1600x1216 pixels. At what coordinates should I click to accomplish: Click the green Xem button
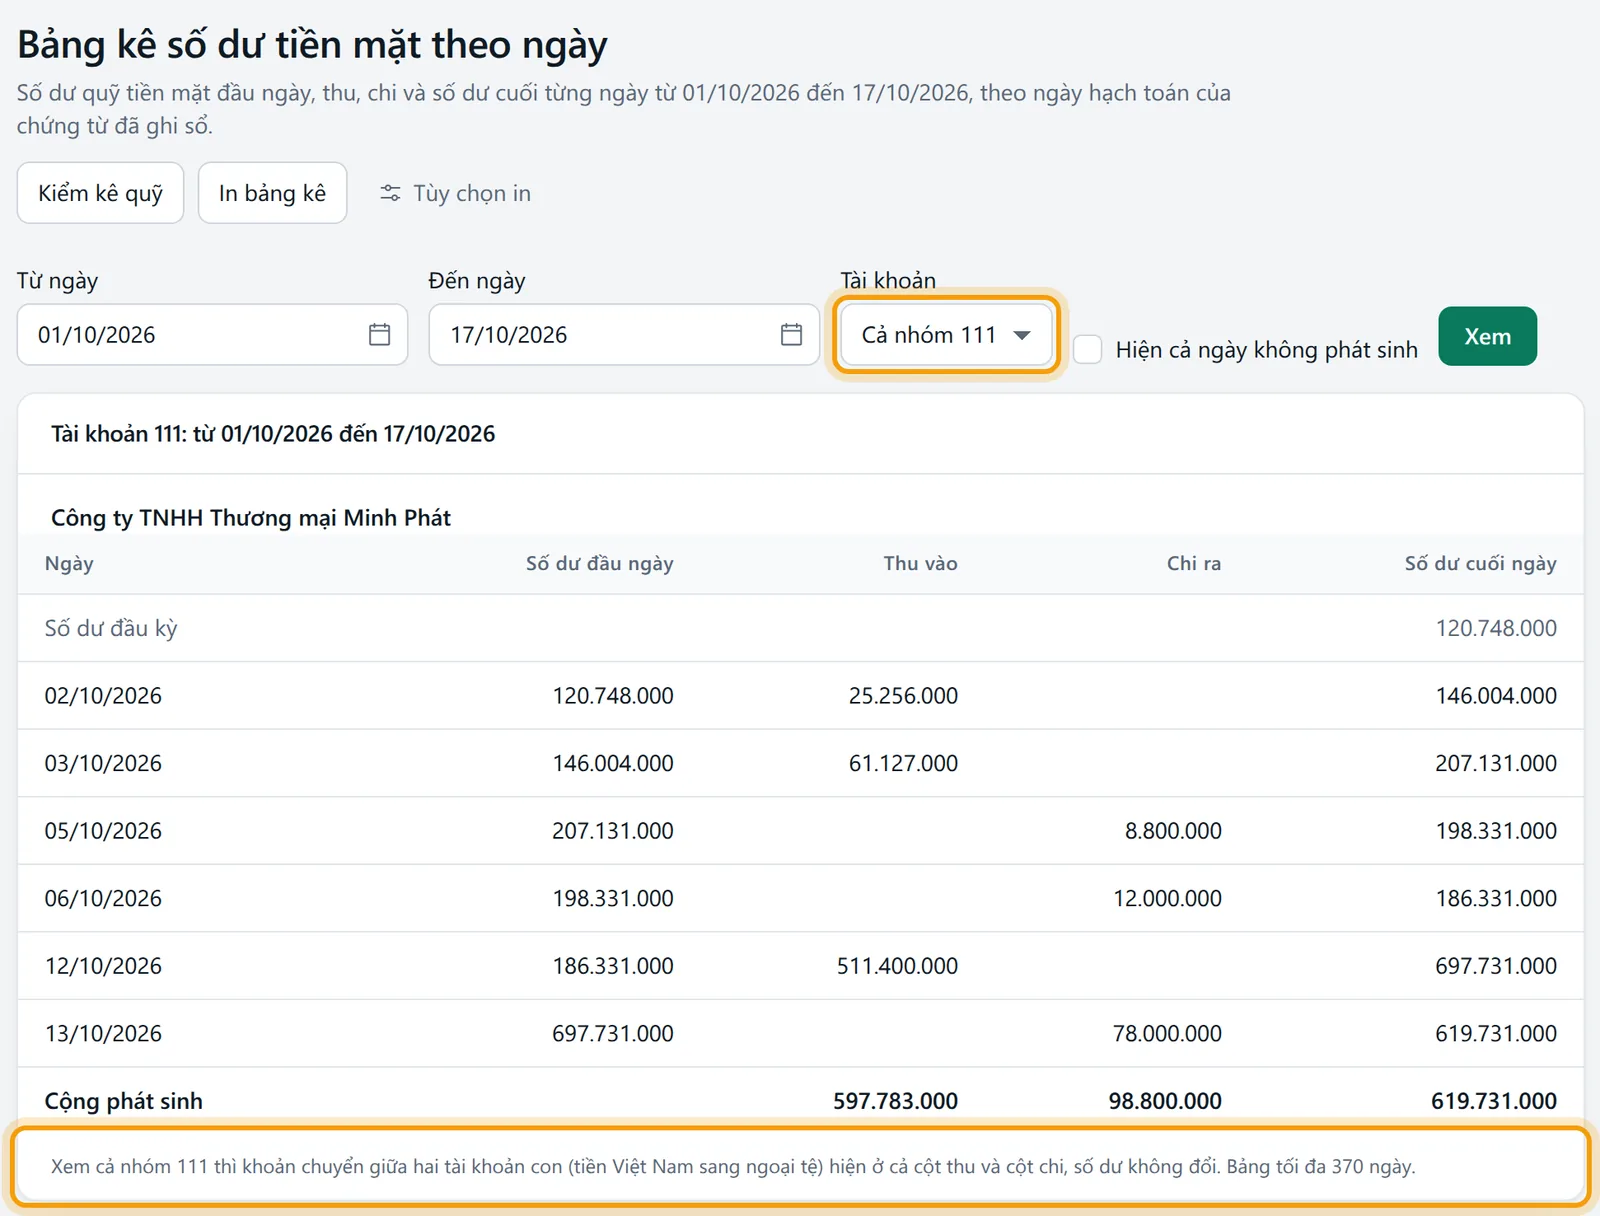(x=1487, y=336)
